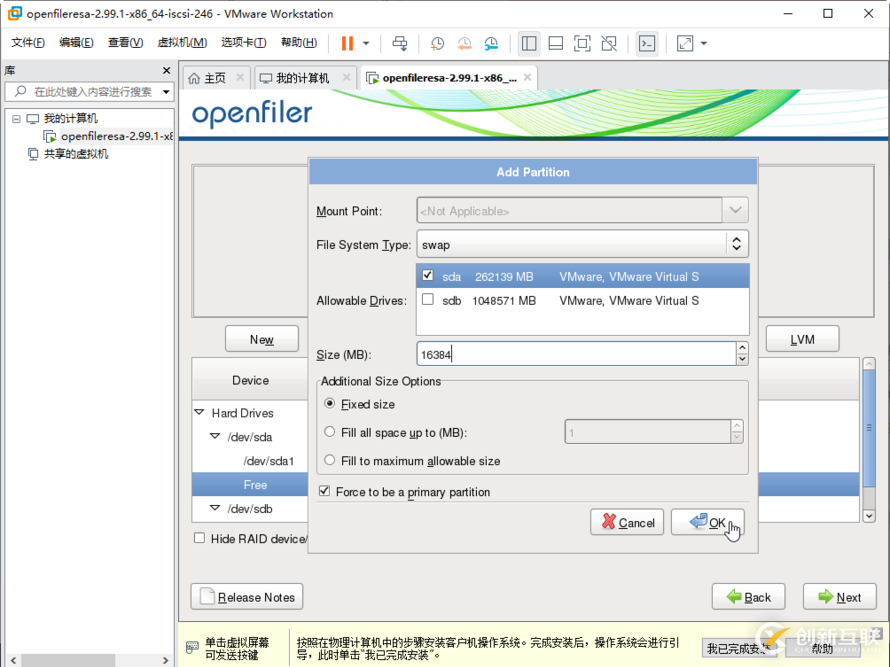This screenshot has height=667, width=890.
Task: Check the sdb drive checkbox
Action: [428, 299]
